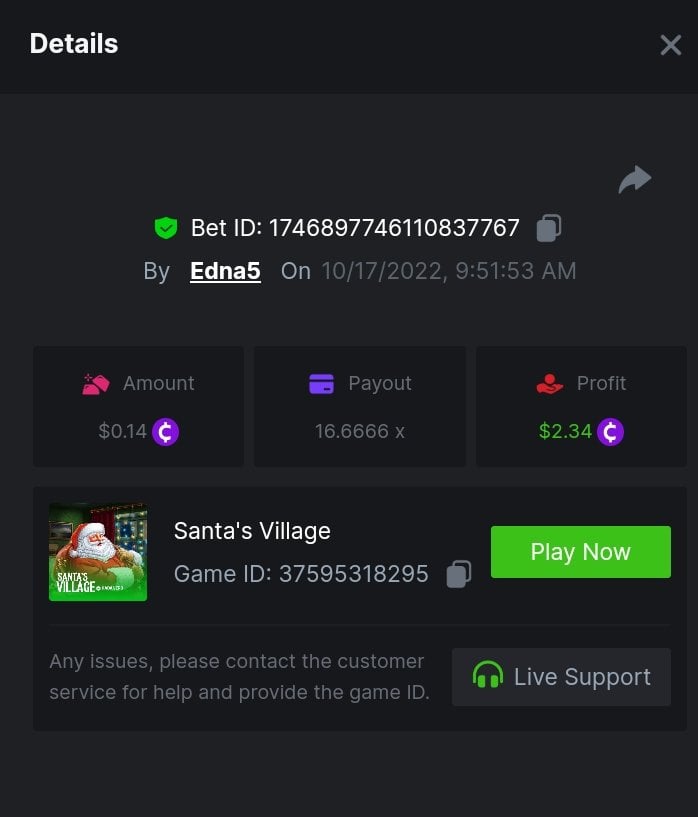Click the red Profit hand icon

click(x=550, y=384)
